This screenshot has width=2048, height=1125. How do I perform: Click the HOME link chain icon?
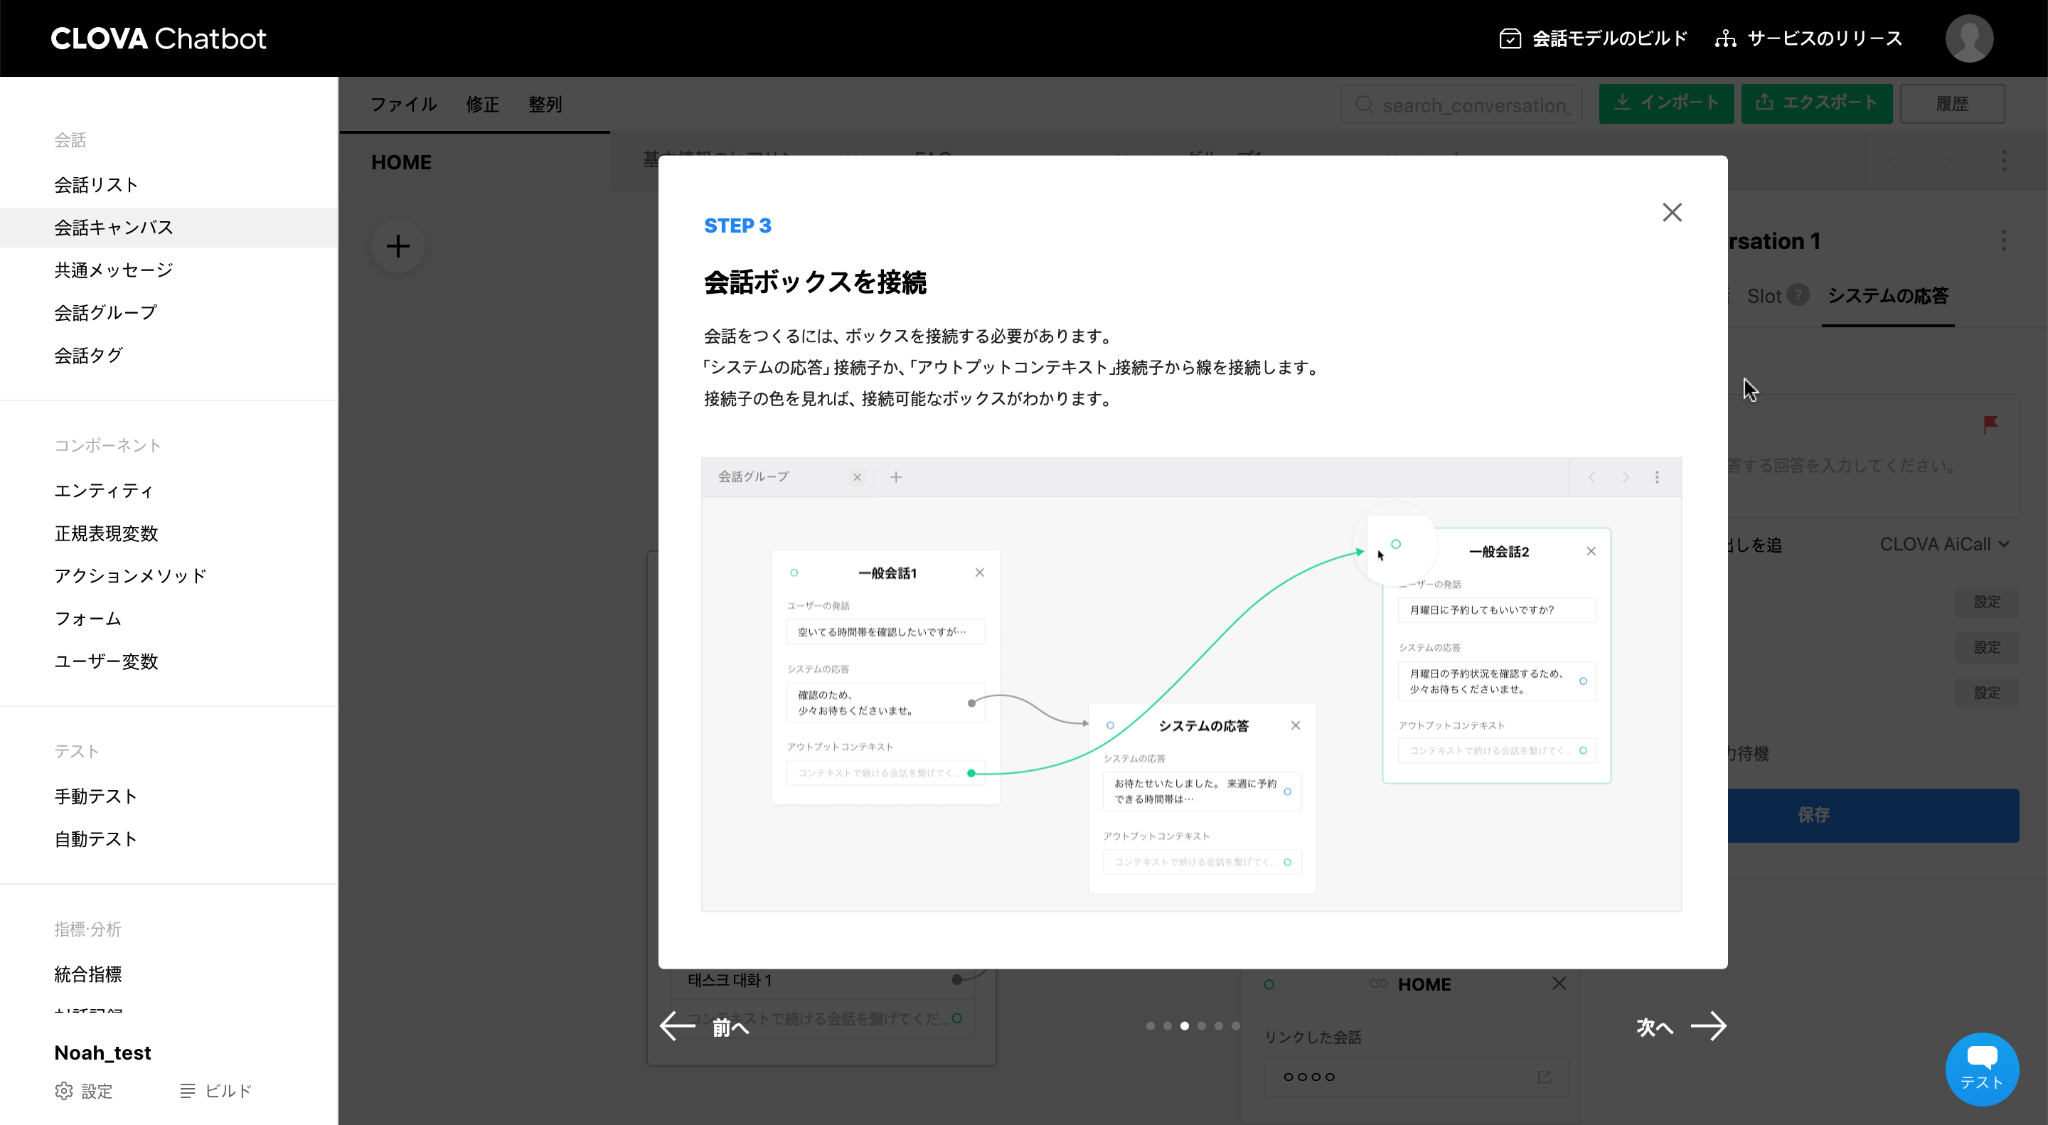[x=1378, y=984]
